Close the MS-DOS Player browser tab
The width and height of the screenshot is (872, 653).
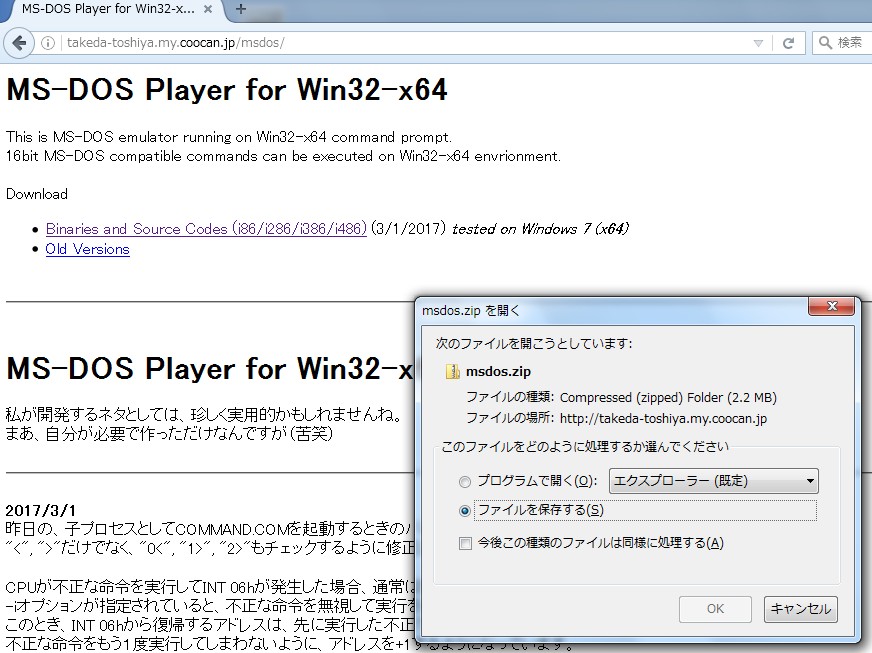207,9
